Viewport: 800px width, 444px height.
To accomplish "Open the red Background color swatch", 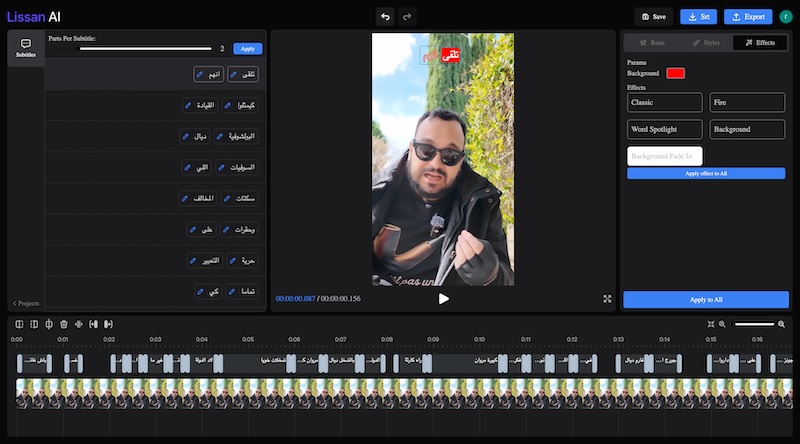I will coord(676,73).
